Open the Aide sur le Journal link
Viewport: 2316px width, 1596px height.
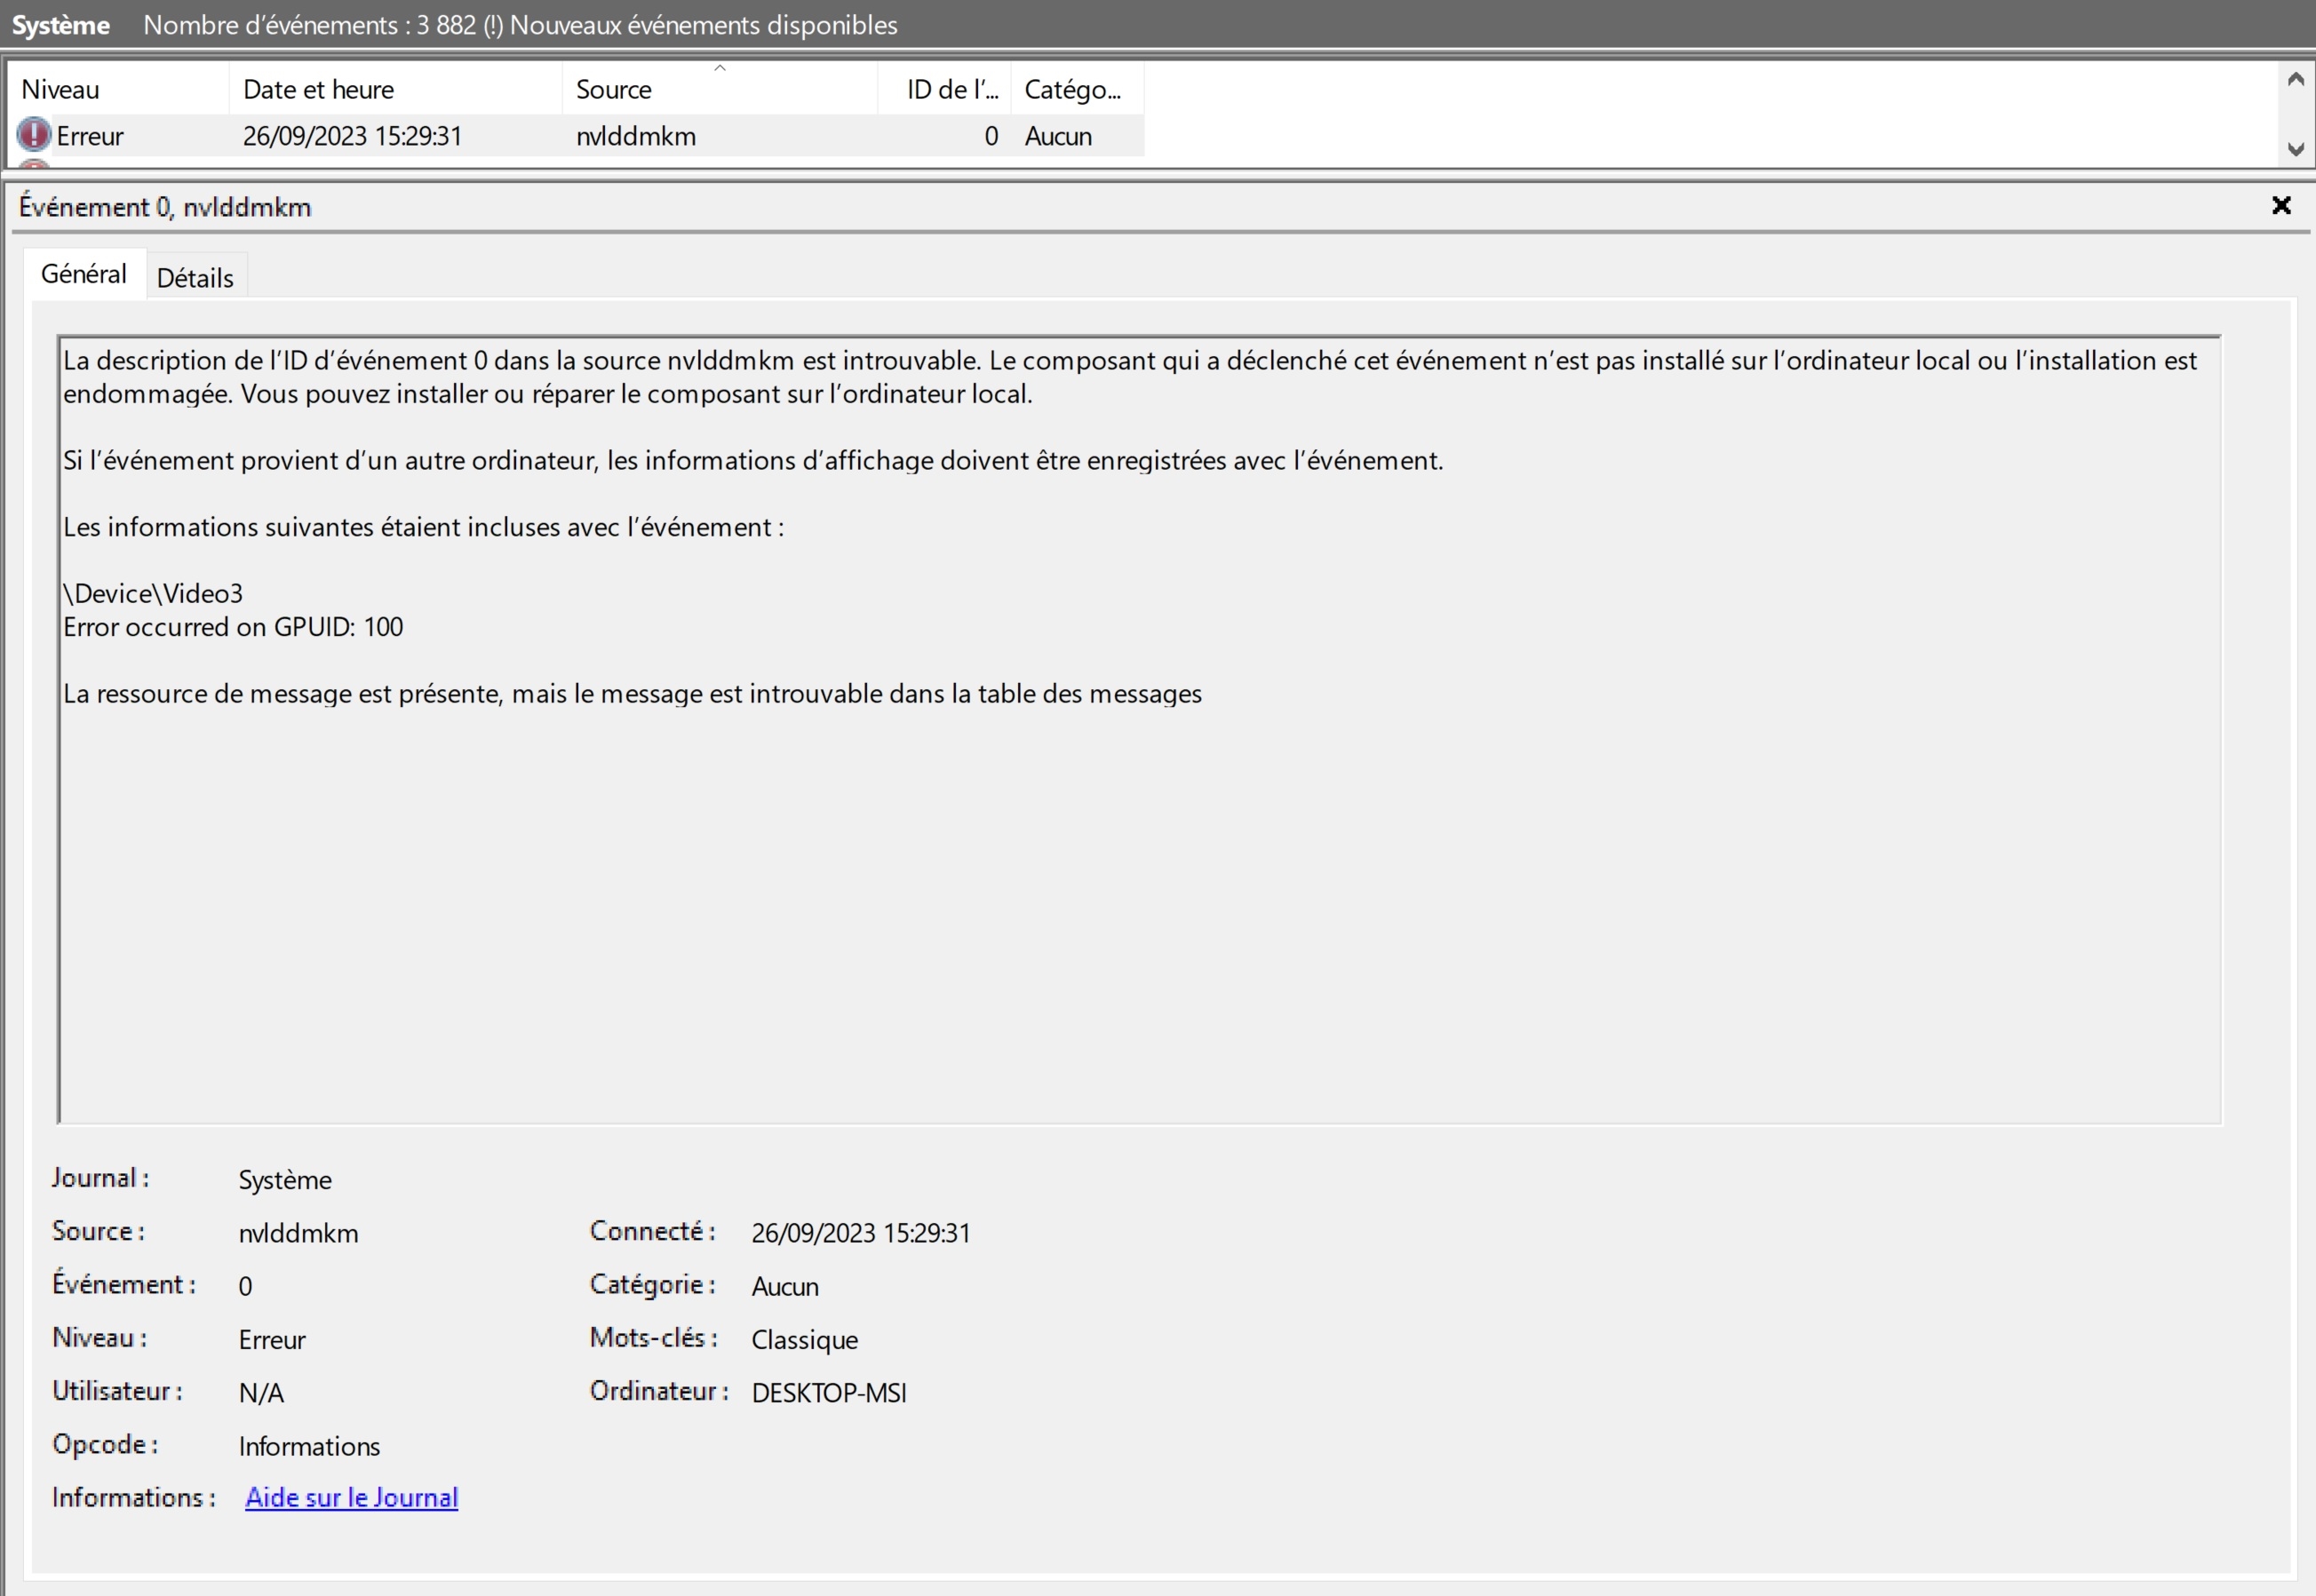[x=351, y=1497]
